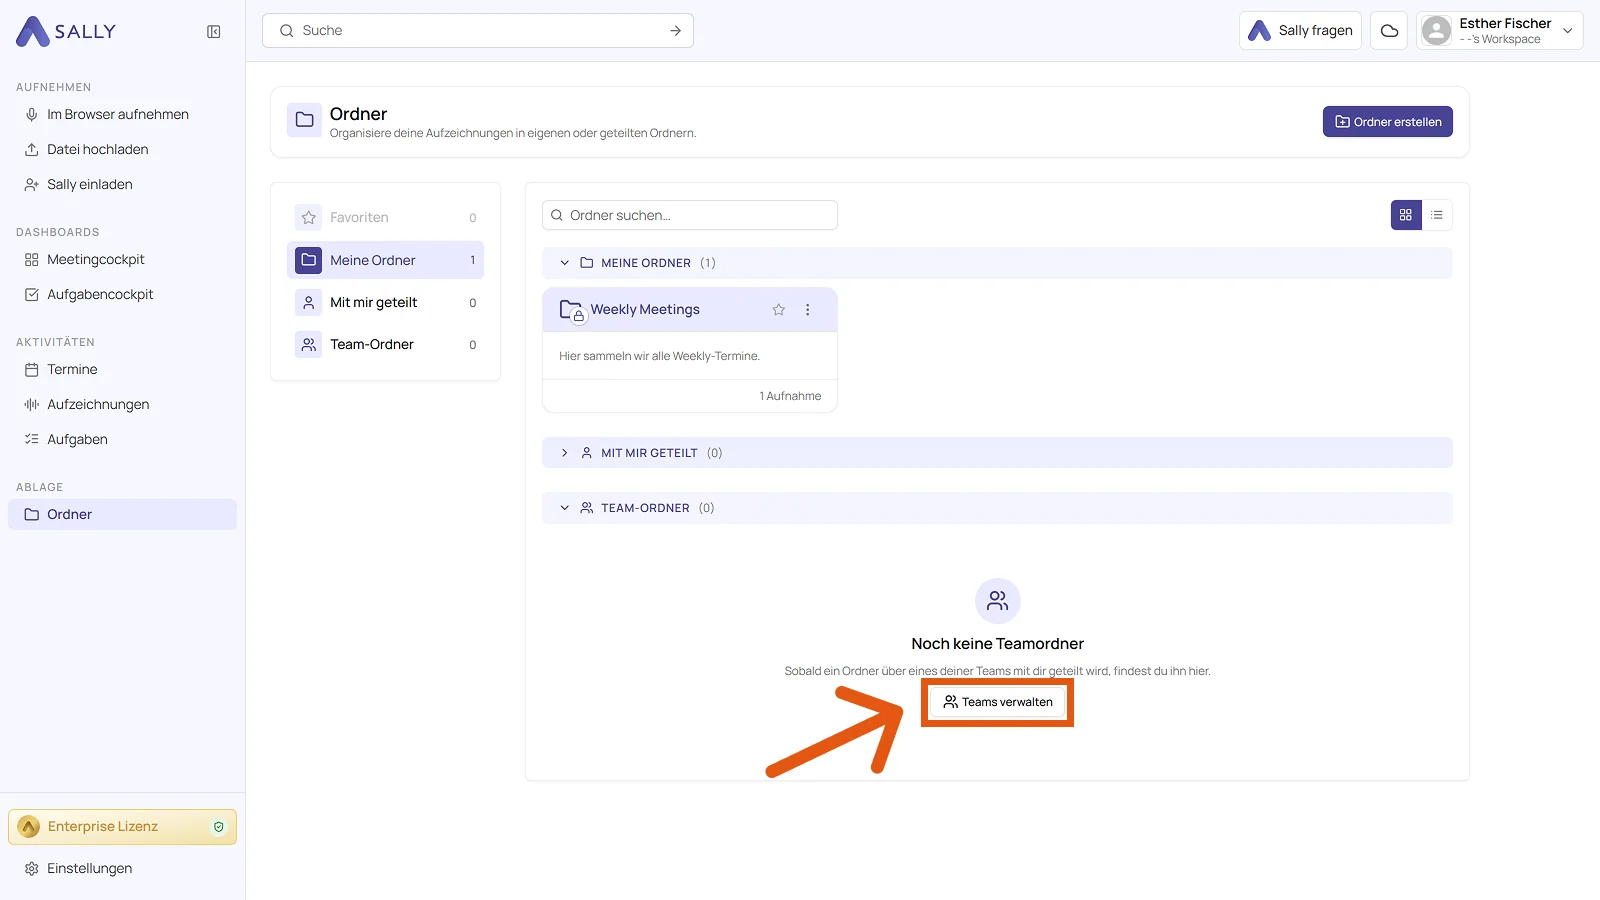Screen dimensions: 1600x900
Task: Select the Mit mir geteilt filter
Action: 385,303
